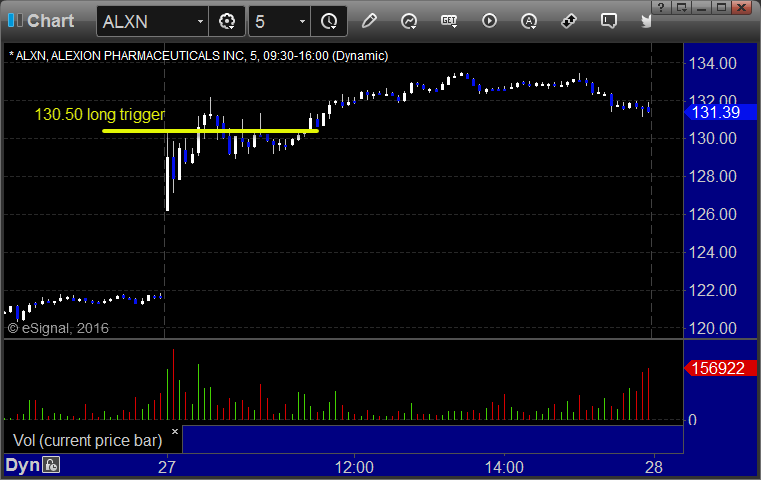The height and width of the screenshot is (480, 761).
Task: Click the 134.00 price axis label
Action: coord(712,63)
